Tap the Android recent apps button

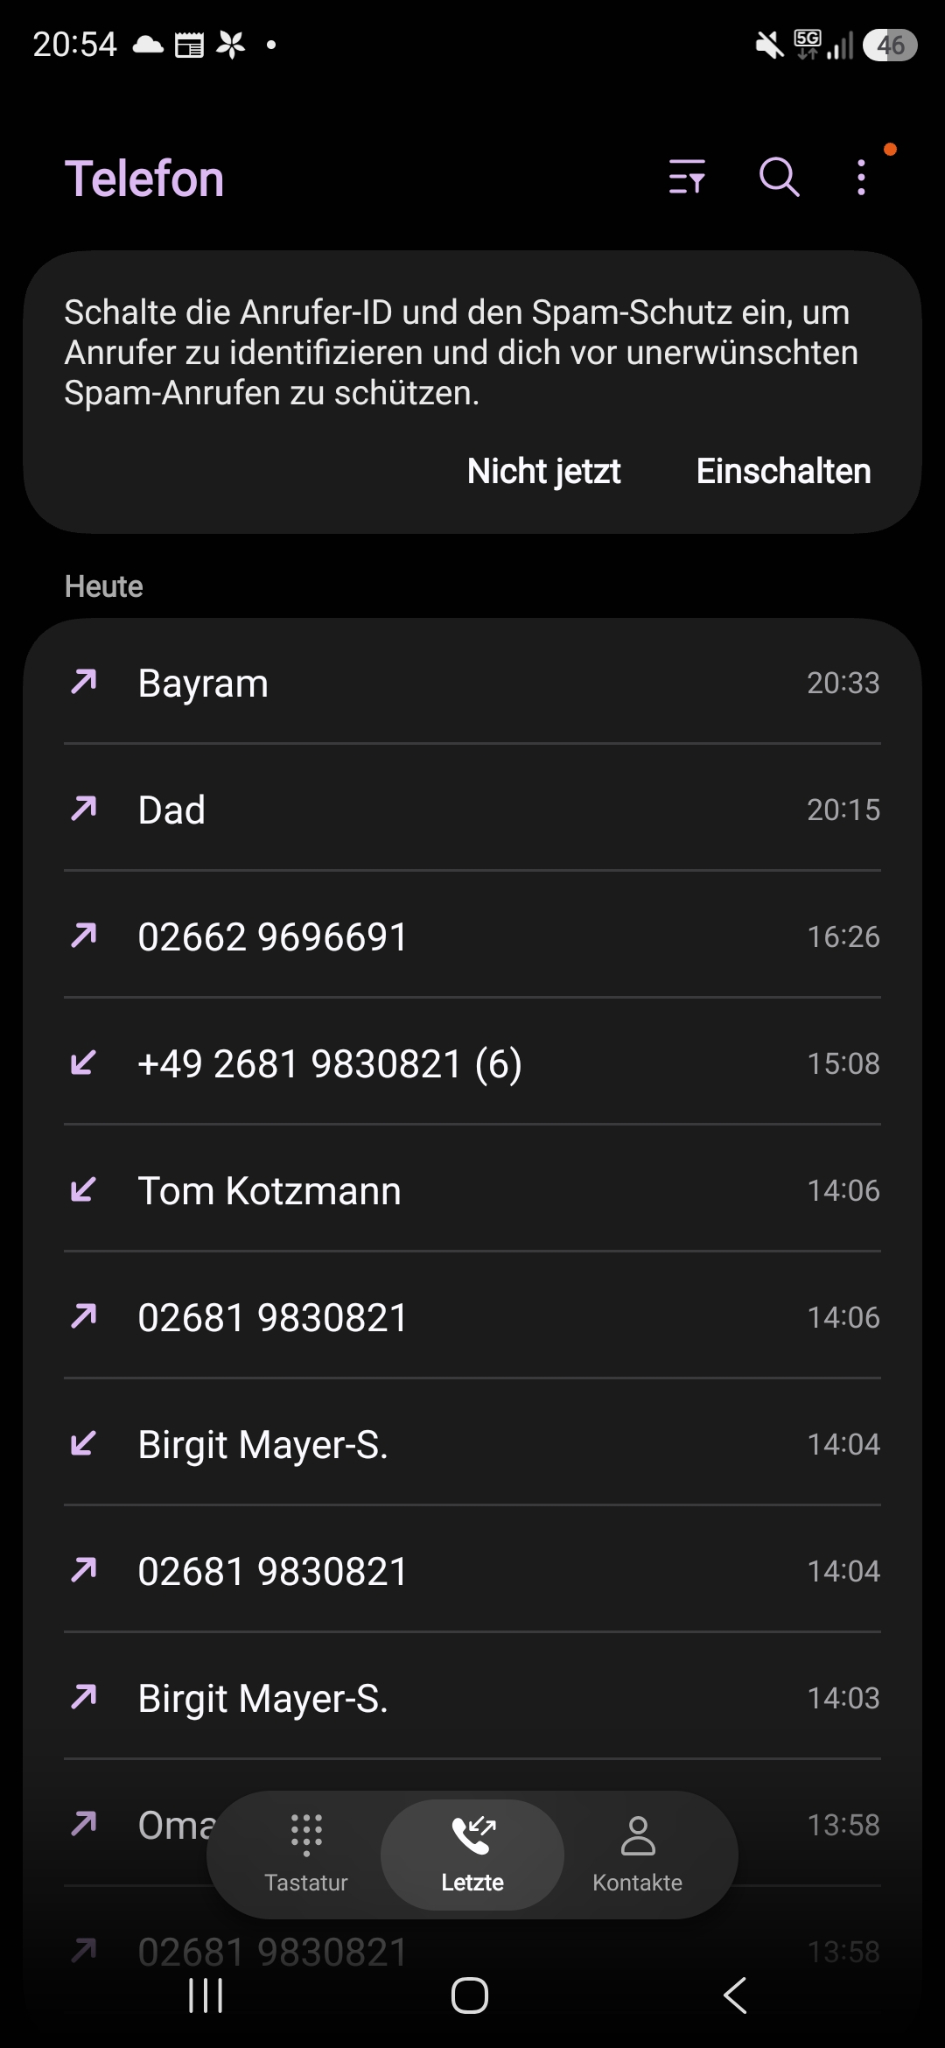(x=206, y=1996)
